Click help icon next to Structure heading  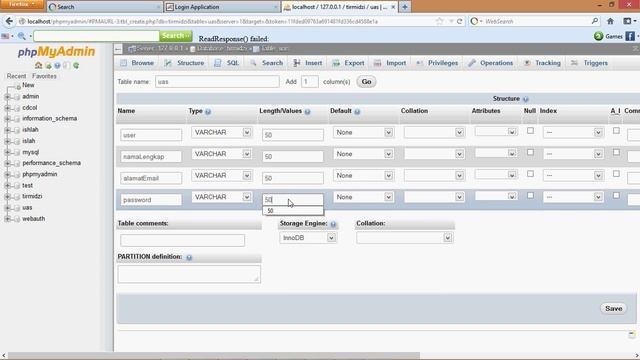coord(526,99)
